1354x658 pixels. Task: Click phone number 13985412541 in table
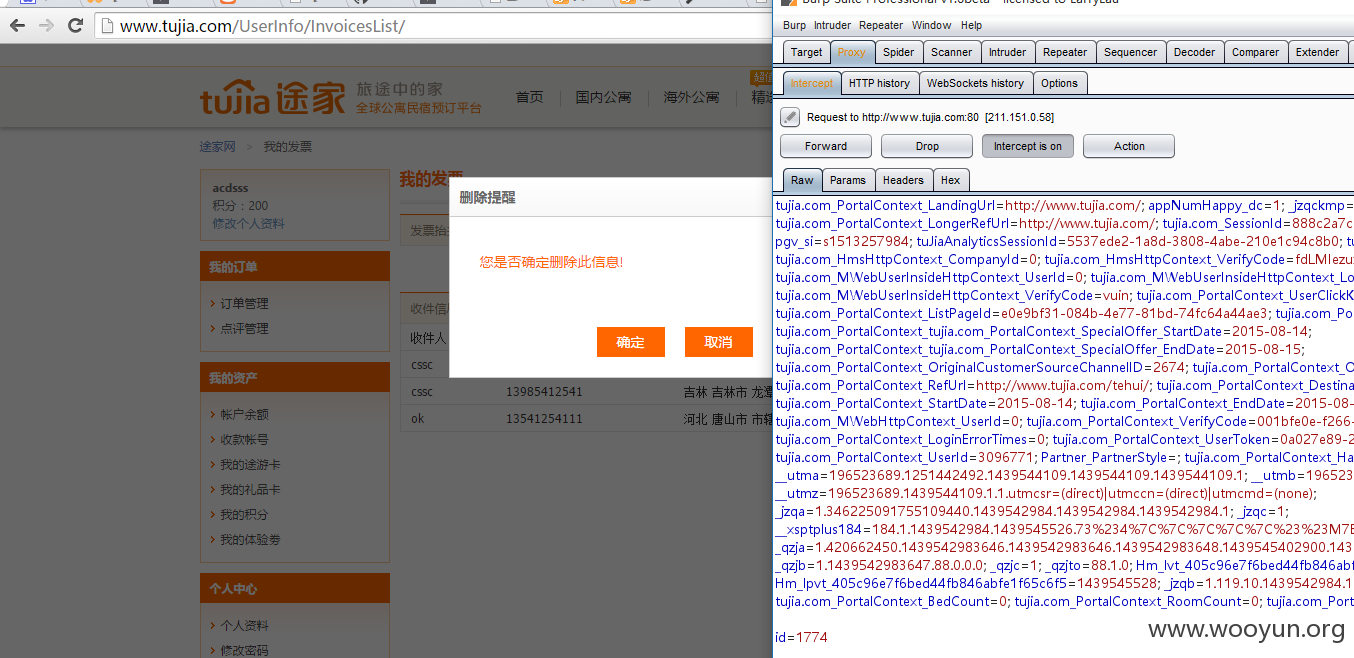click(543, 391)
